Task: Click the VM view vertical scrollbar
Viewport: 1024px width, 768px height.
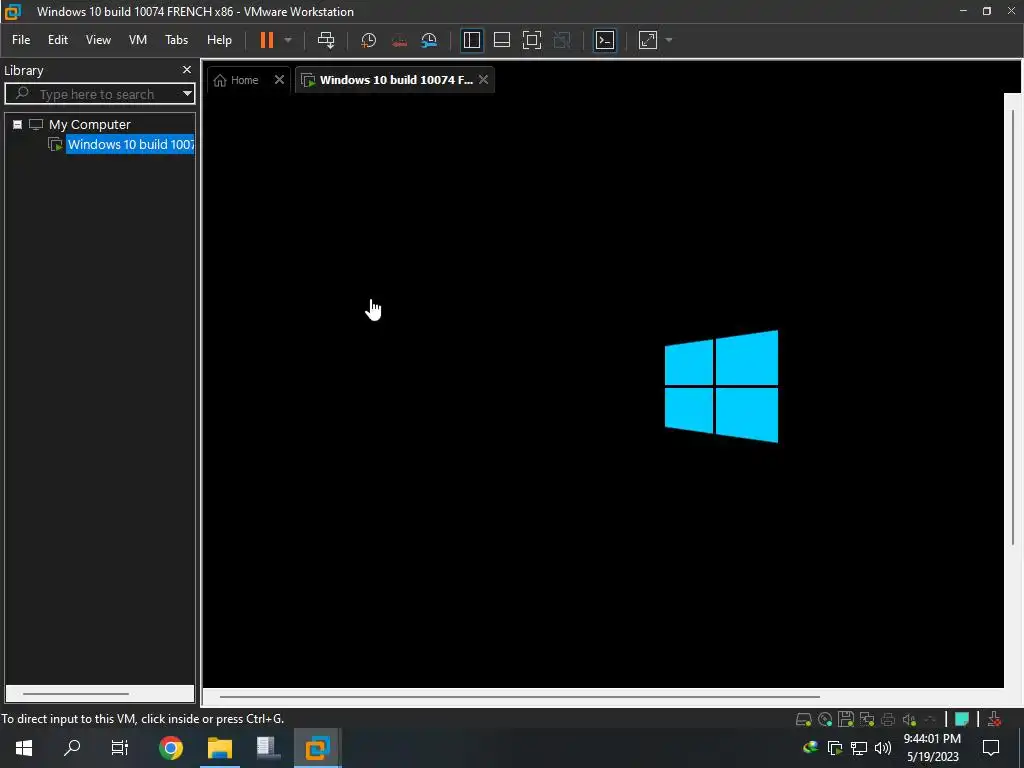Action: click(1013, 327)
